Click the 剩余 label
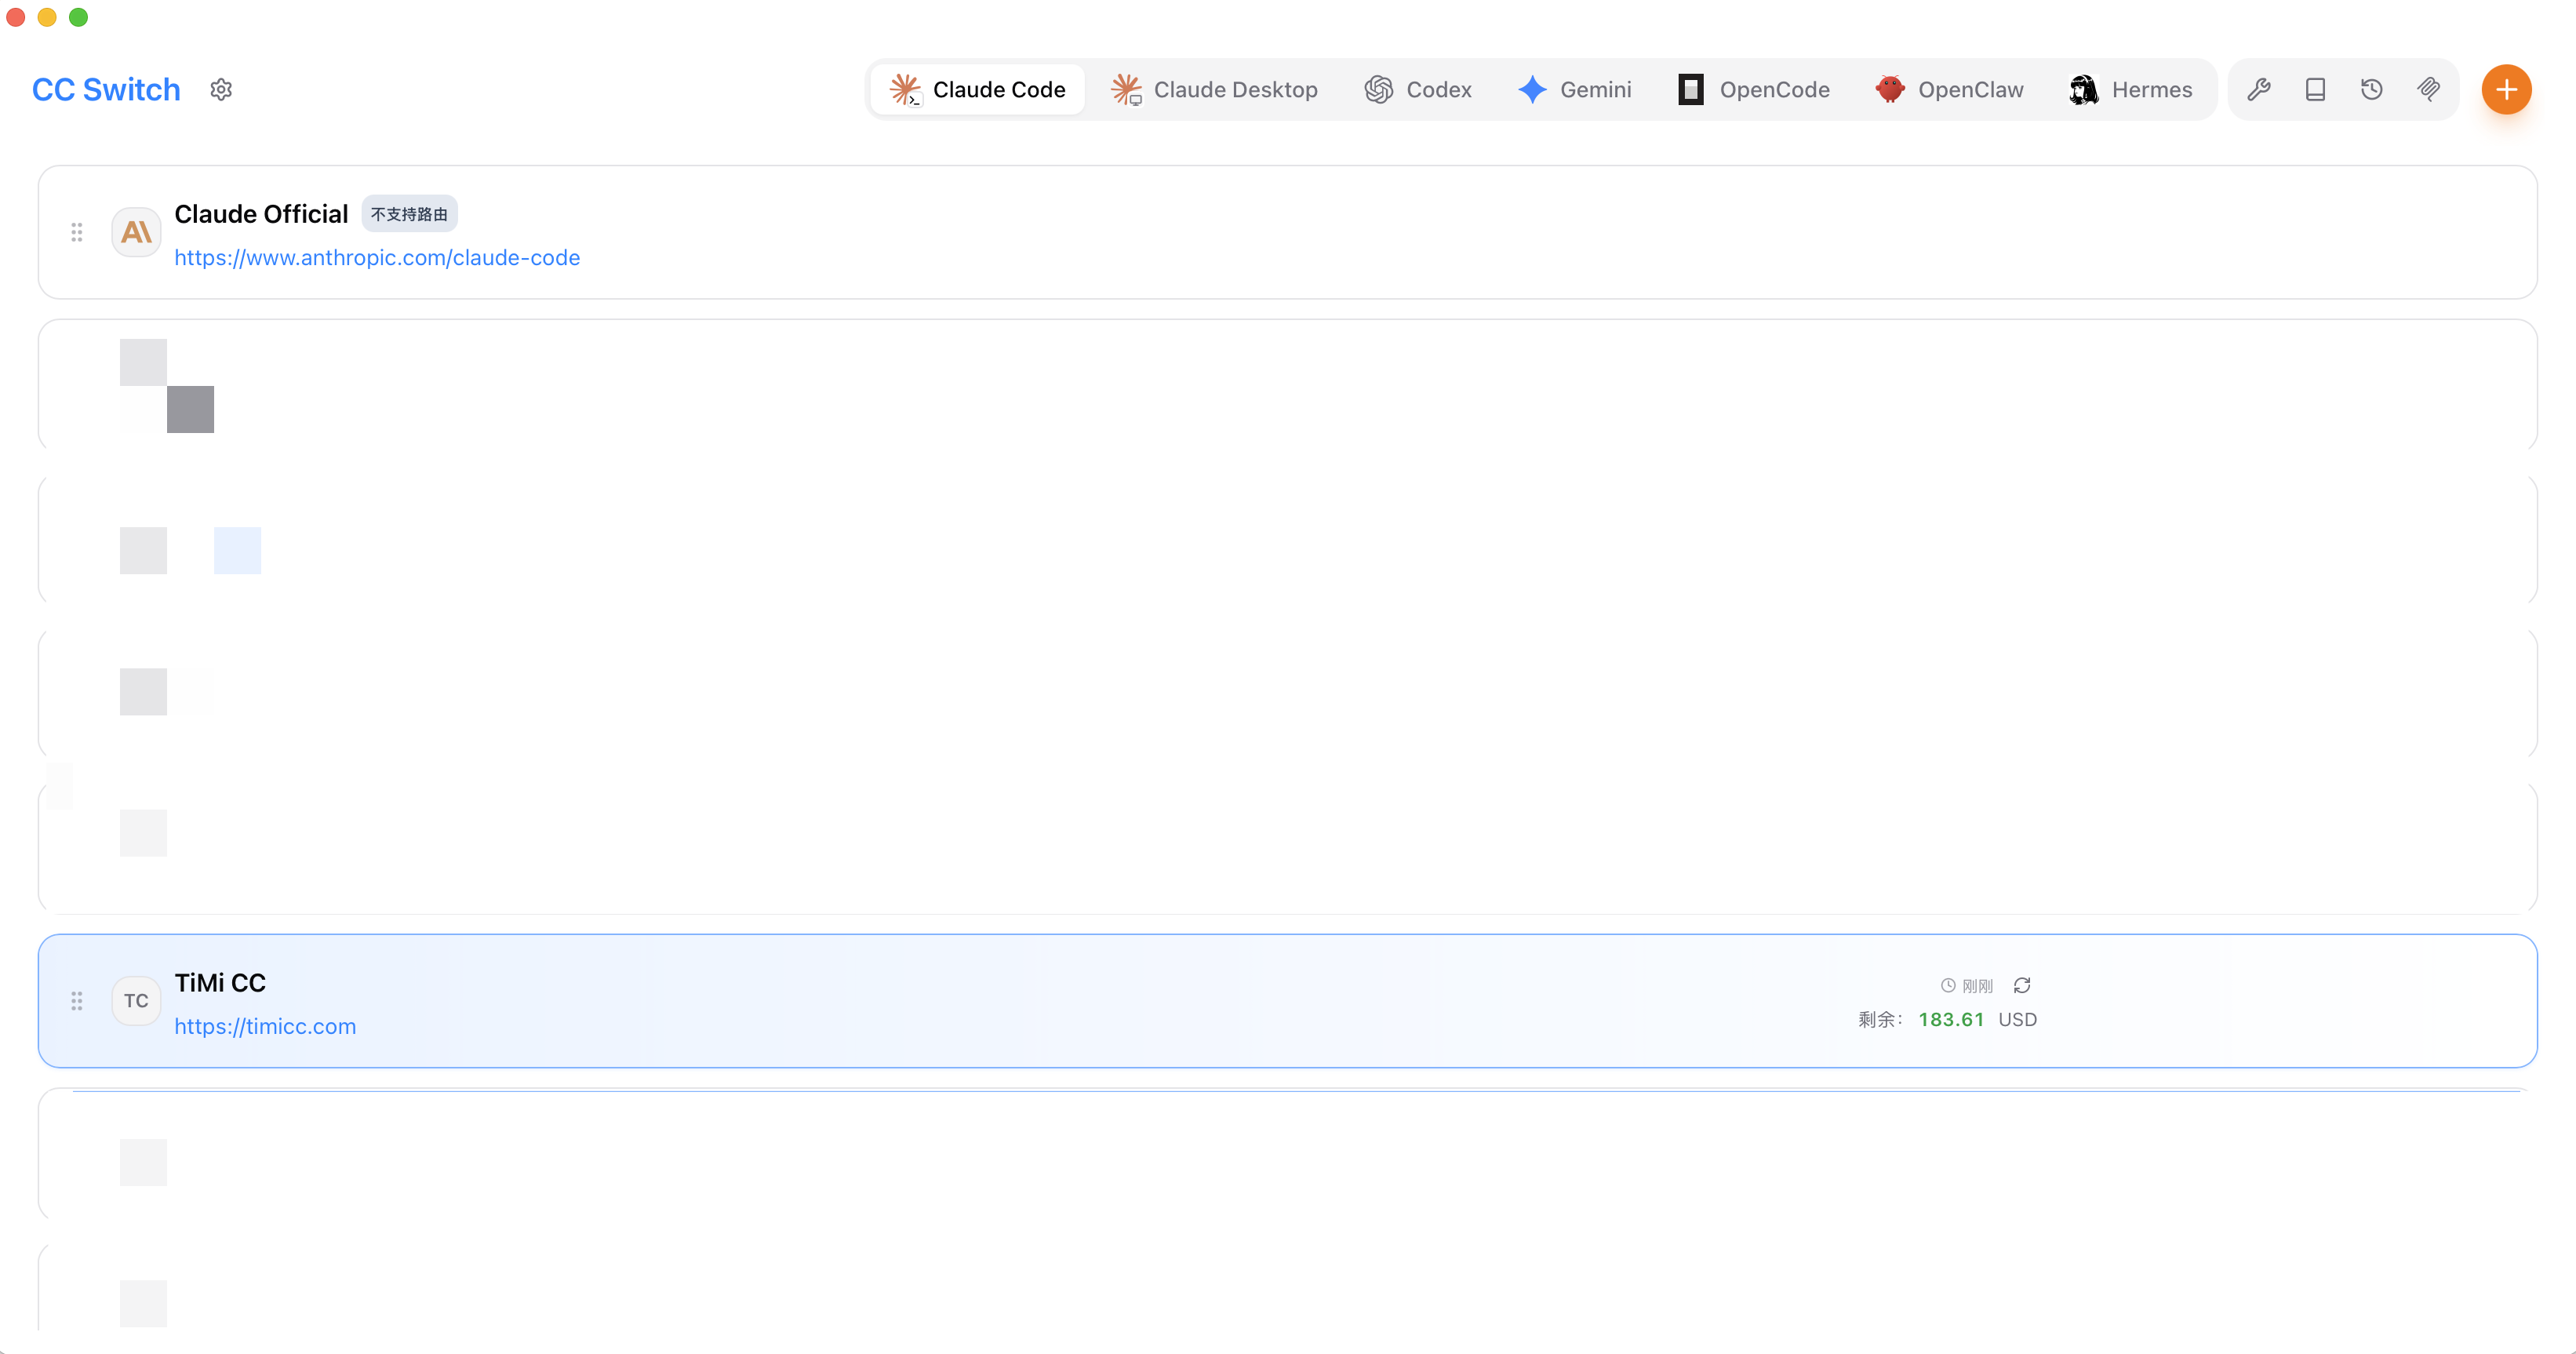This screenshot has height=1354, width=2576. click(x=1880, y=1020)
